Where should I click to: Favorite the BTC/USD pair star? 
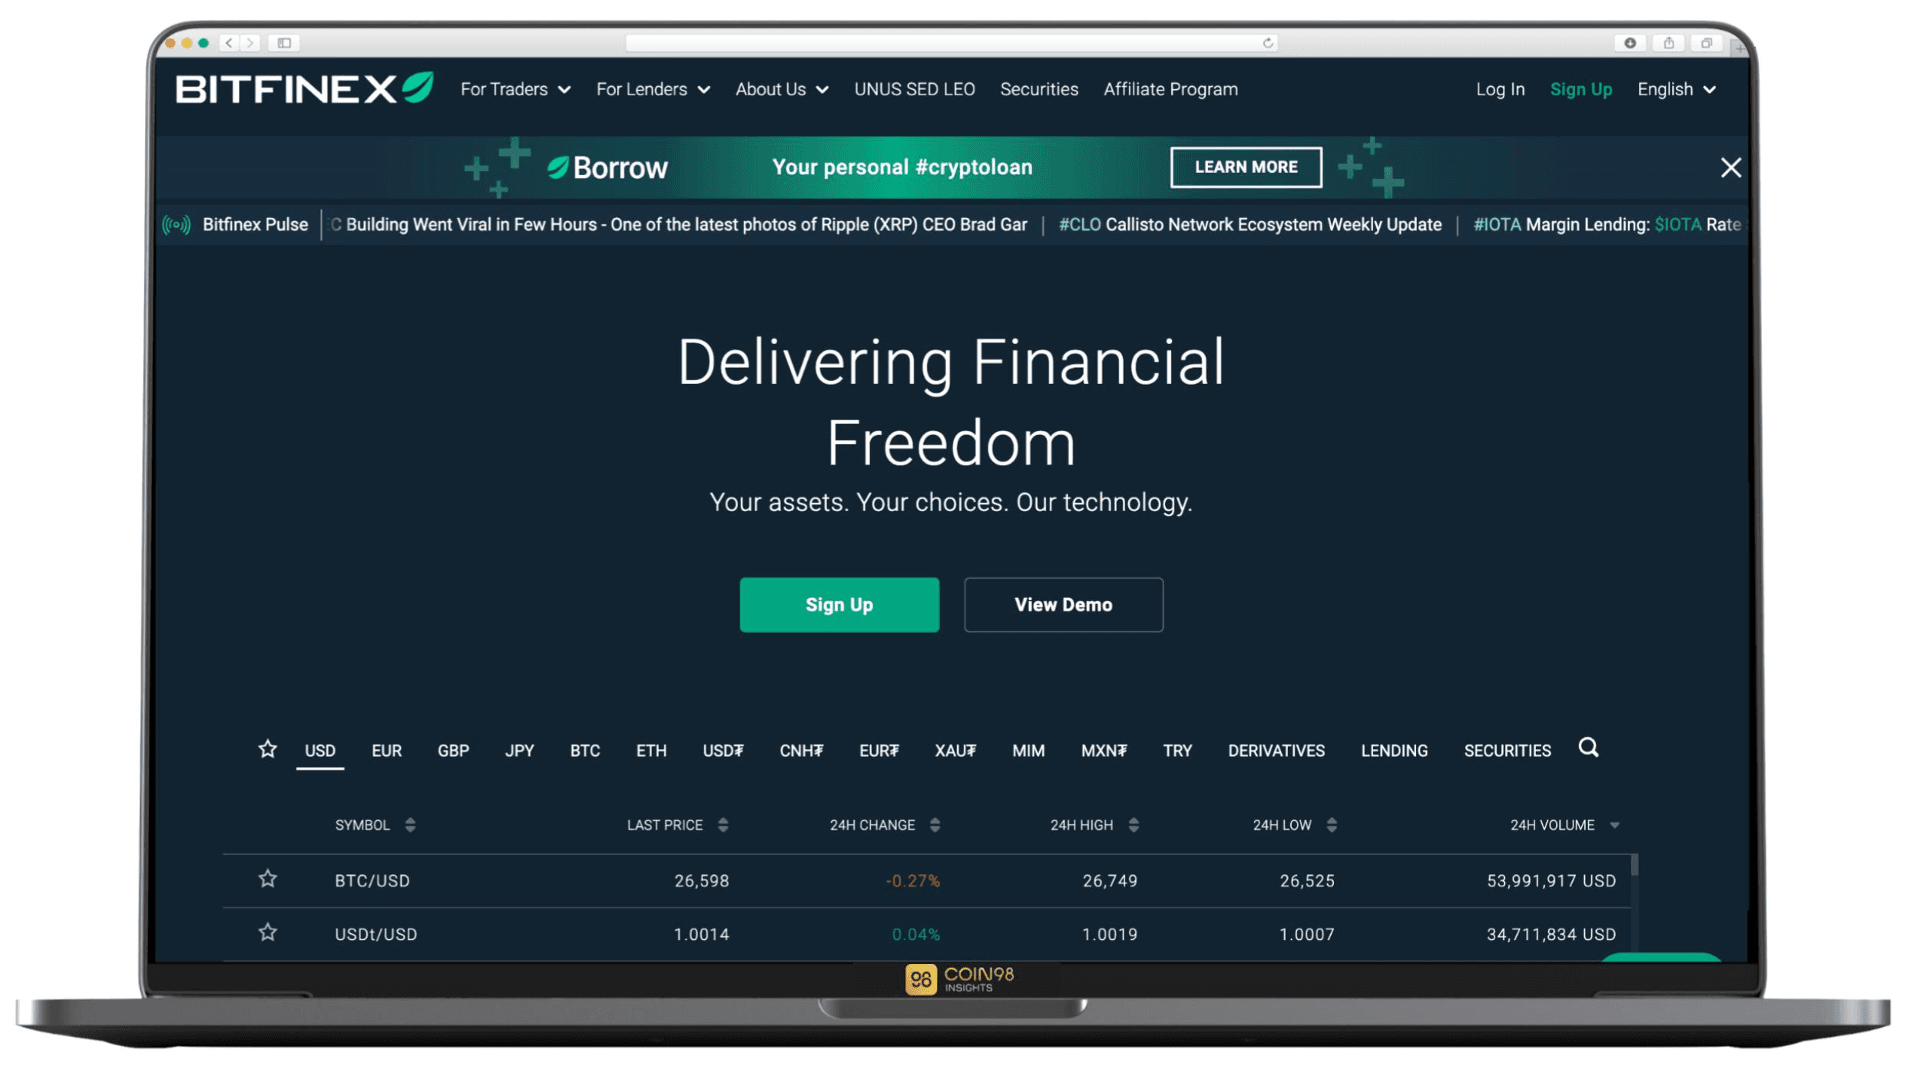tap(267, 879)
